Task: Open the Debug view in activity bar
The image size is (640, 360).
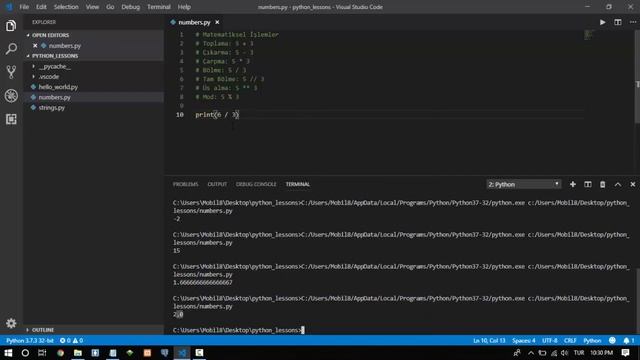Action: pyautogui.click(x=11, y=96)
